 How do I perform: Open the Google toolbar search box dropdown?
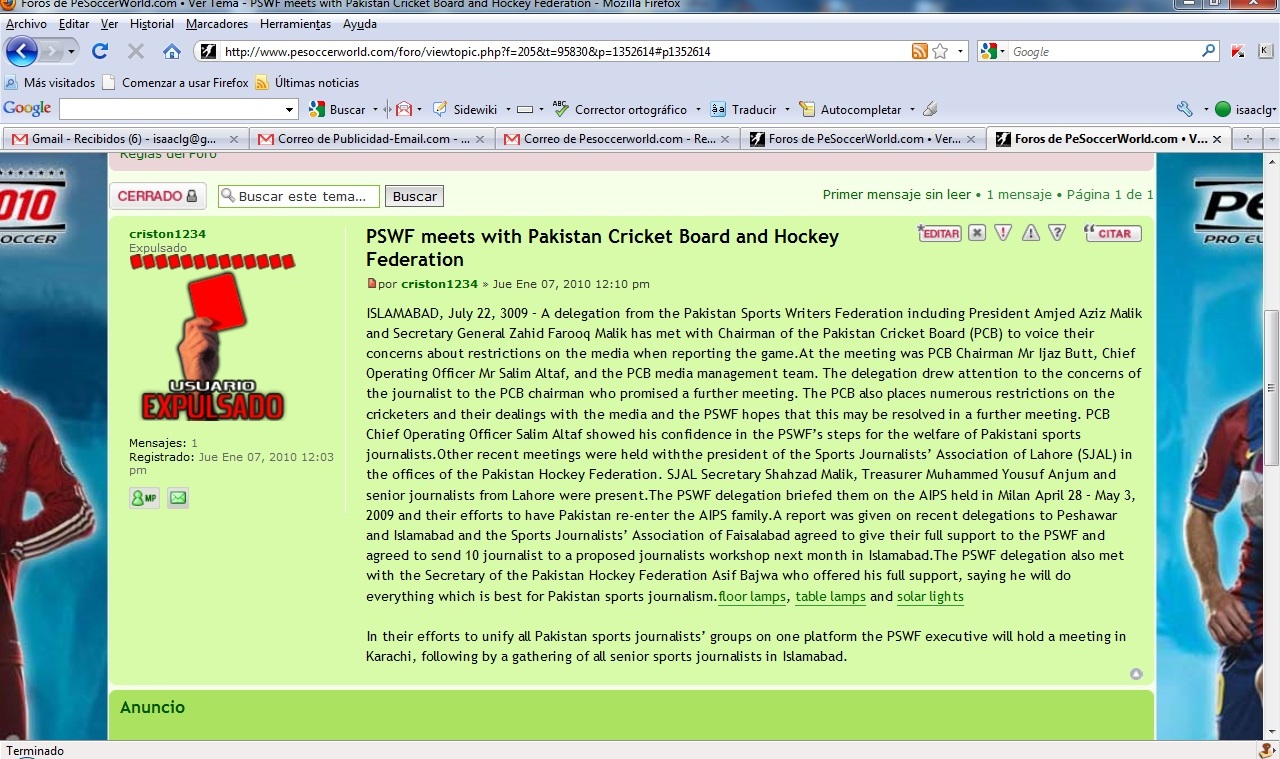[x=290, y=110]
